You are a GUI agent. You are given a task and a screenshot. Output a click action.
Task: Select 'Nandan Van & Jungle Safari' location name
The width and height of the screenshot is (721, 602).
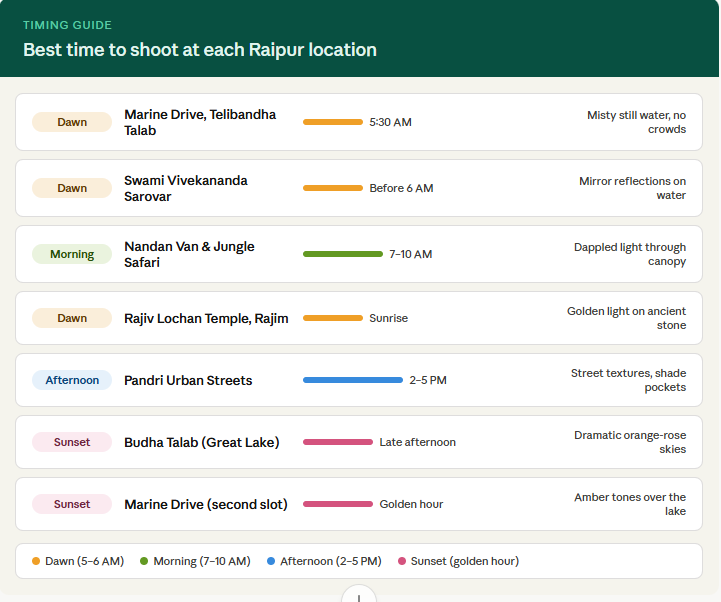click(189, 254)
